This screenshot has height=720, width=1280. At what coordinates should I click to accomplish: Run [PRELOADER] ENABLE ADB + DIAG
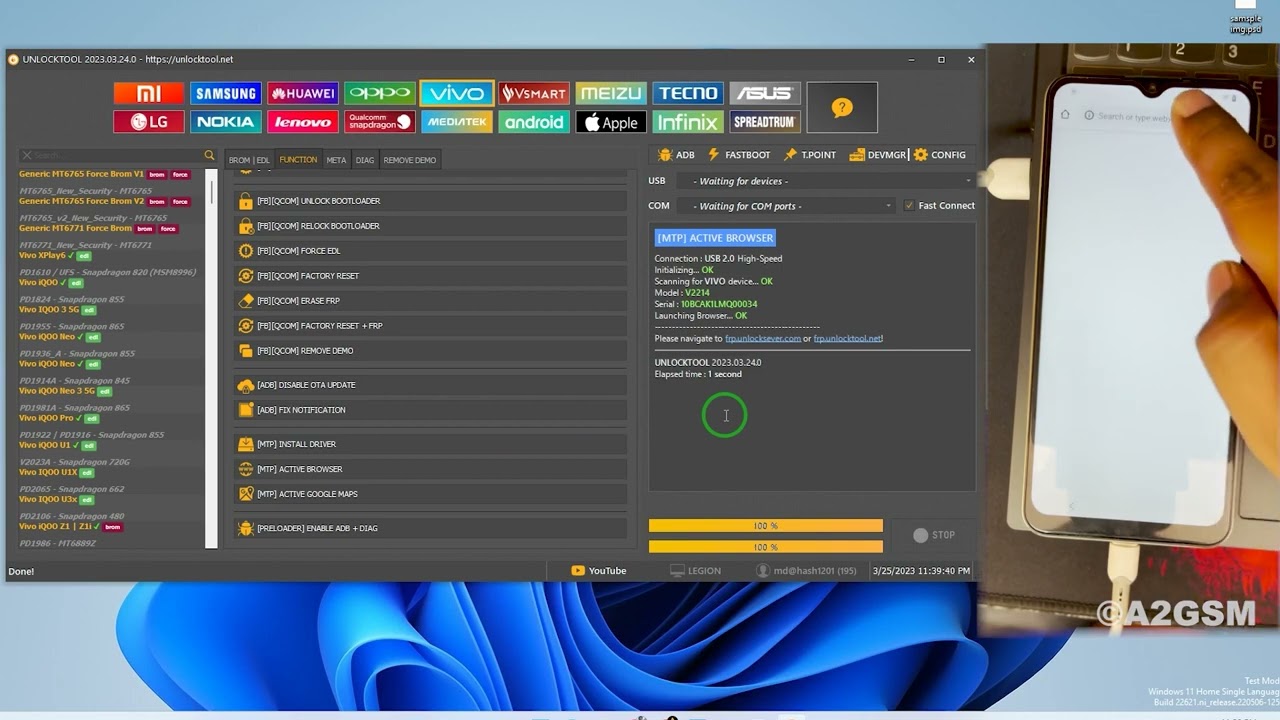[x=431, y=528]
